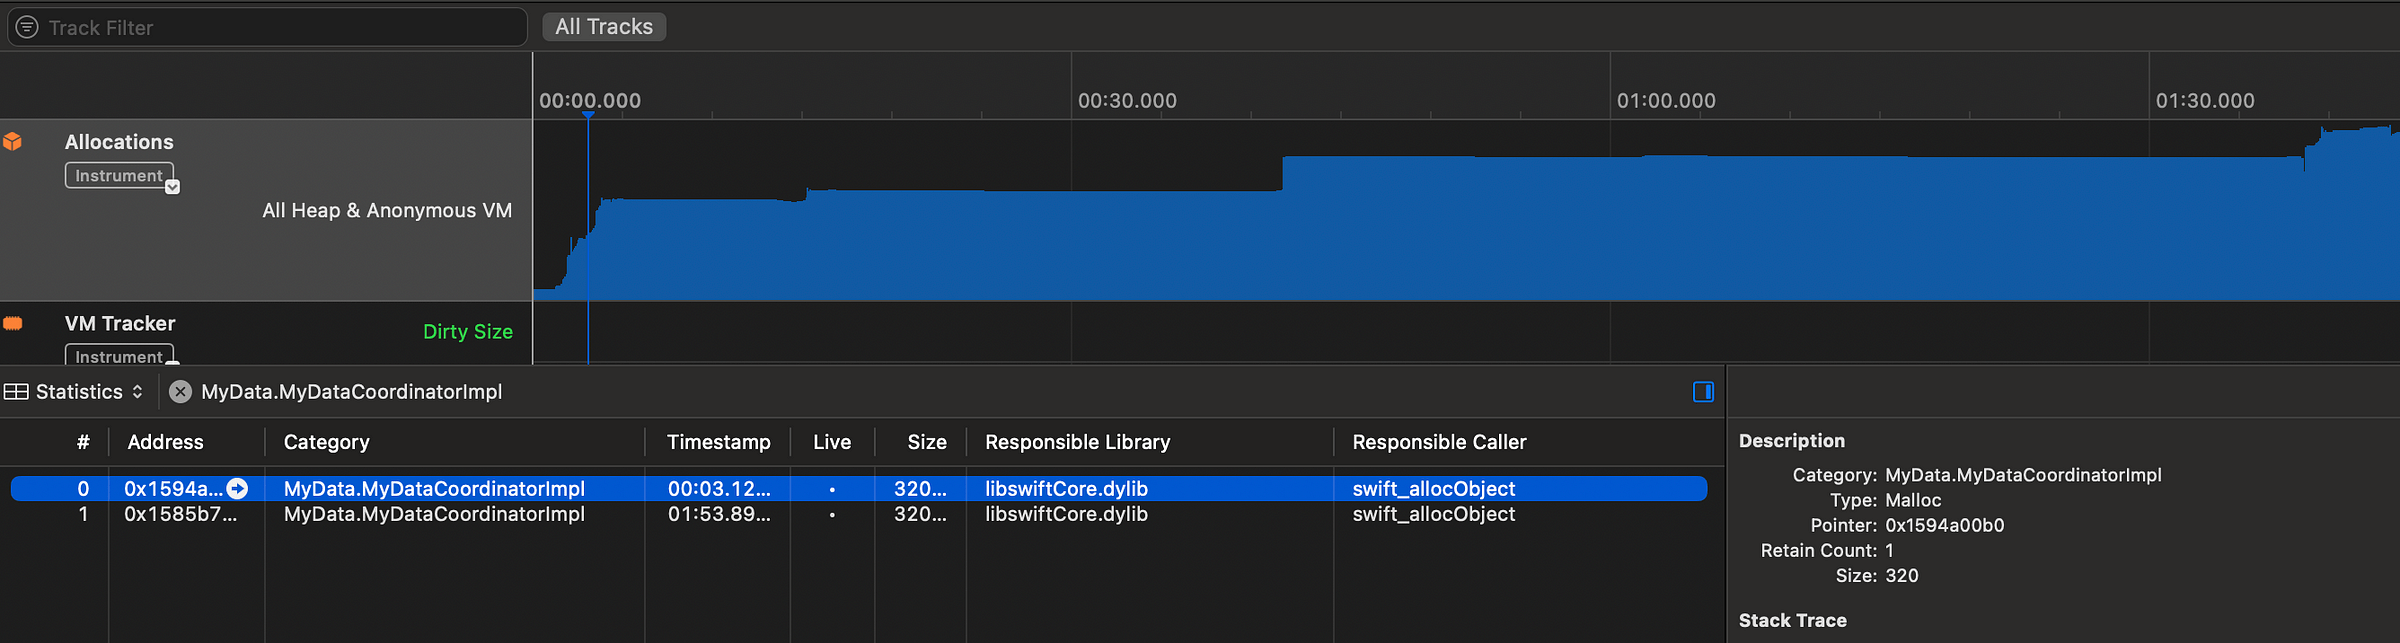Click the blue playhead marker on timeline
2400x643 pixels.
[x=588, y=117]
